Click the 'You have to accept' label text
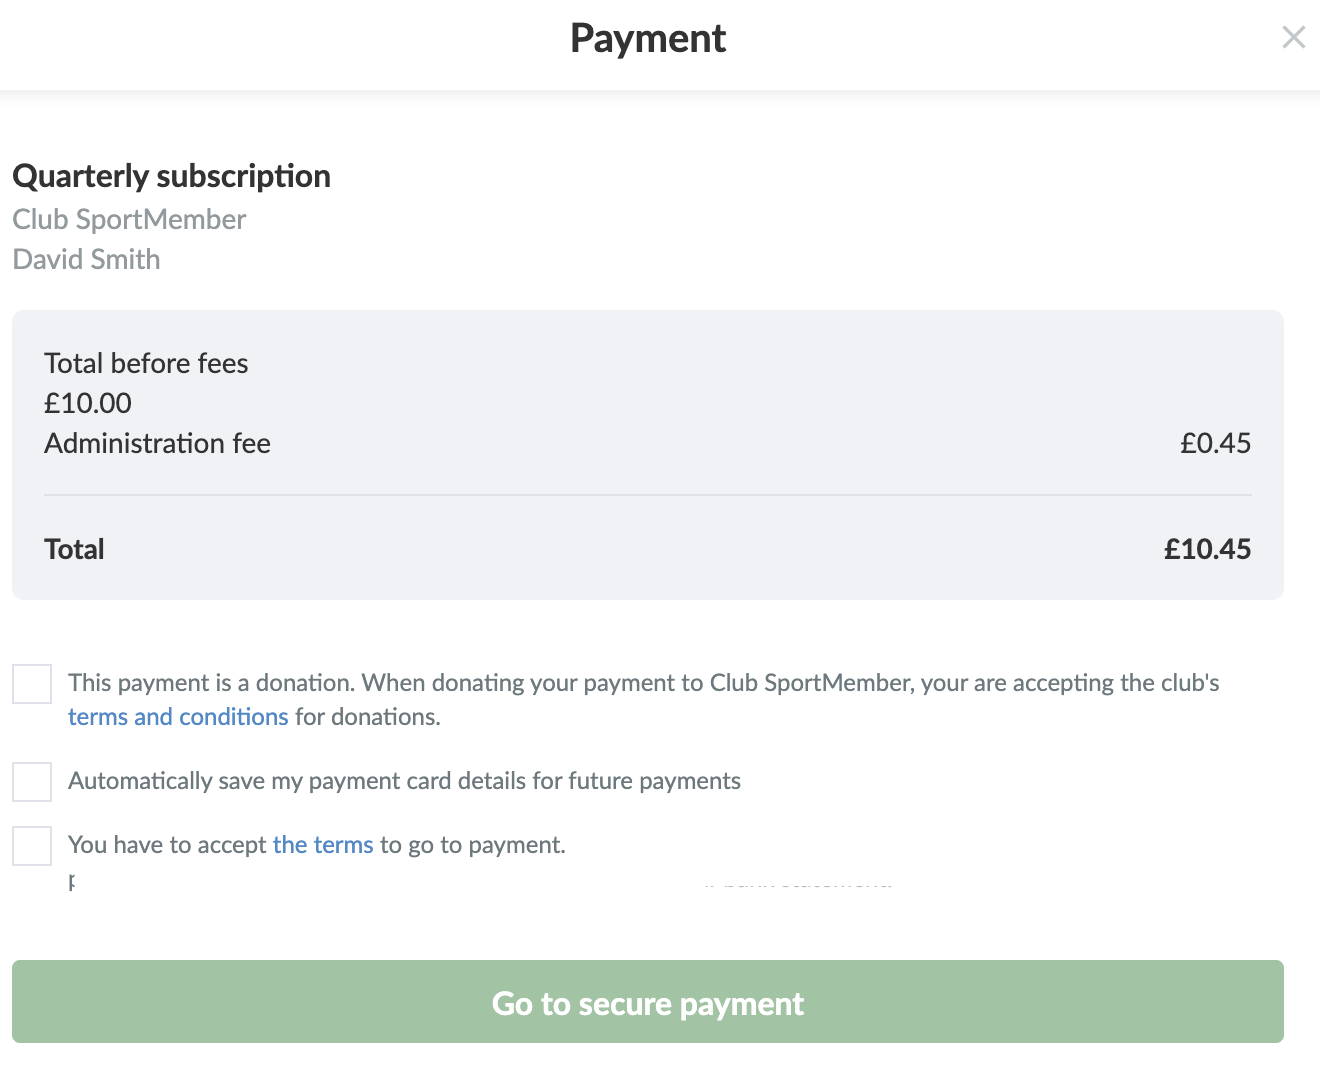This screenshot has width=1320, height=1068. pos(168,845)
